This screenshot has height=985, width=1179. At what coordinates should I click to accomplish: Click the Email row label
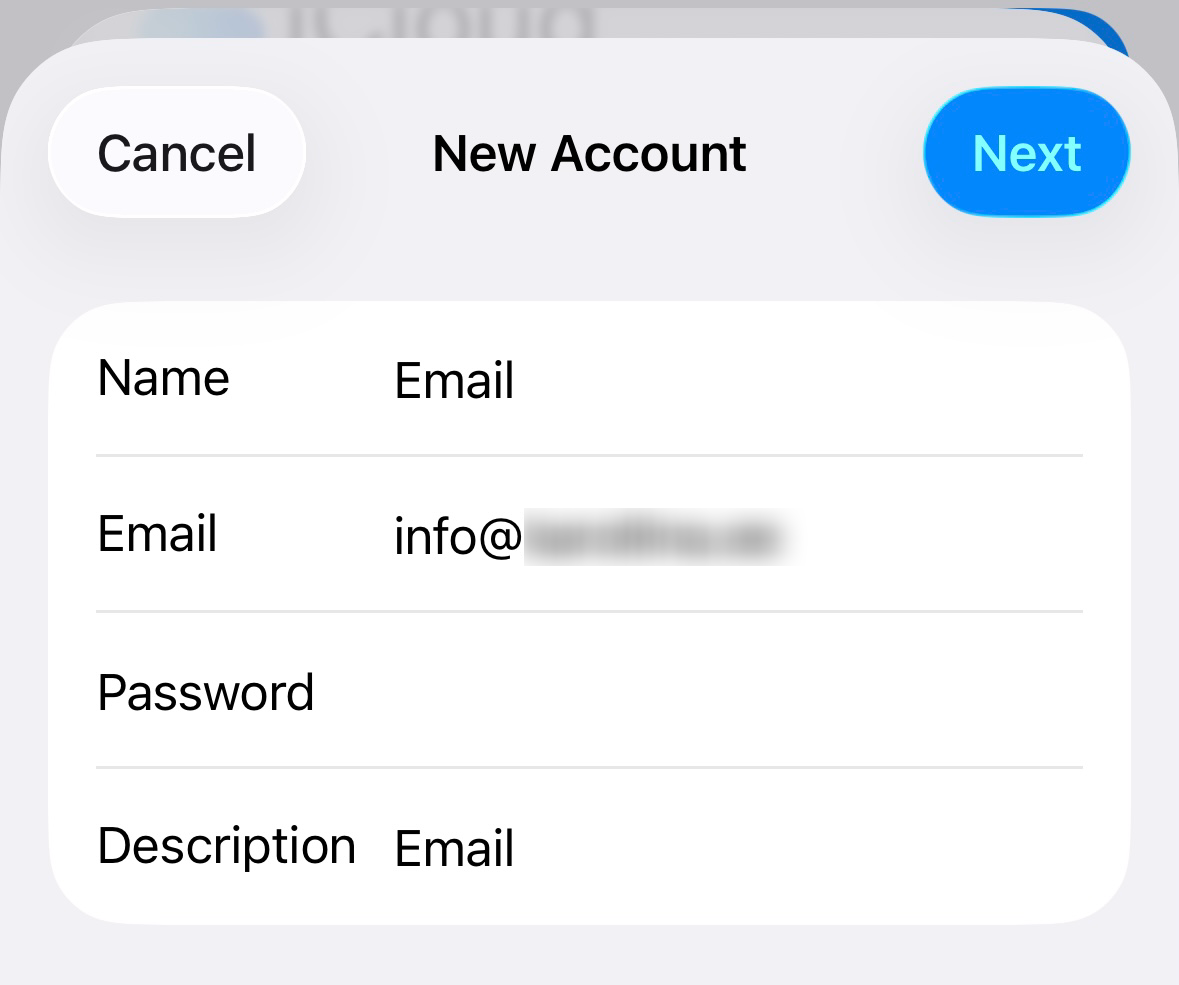click(x=157, y=534)
